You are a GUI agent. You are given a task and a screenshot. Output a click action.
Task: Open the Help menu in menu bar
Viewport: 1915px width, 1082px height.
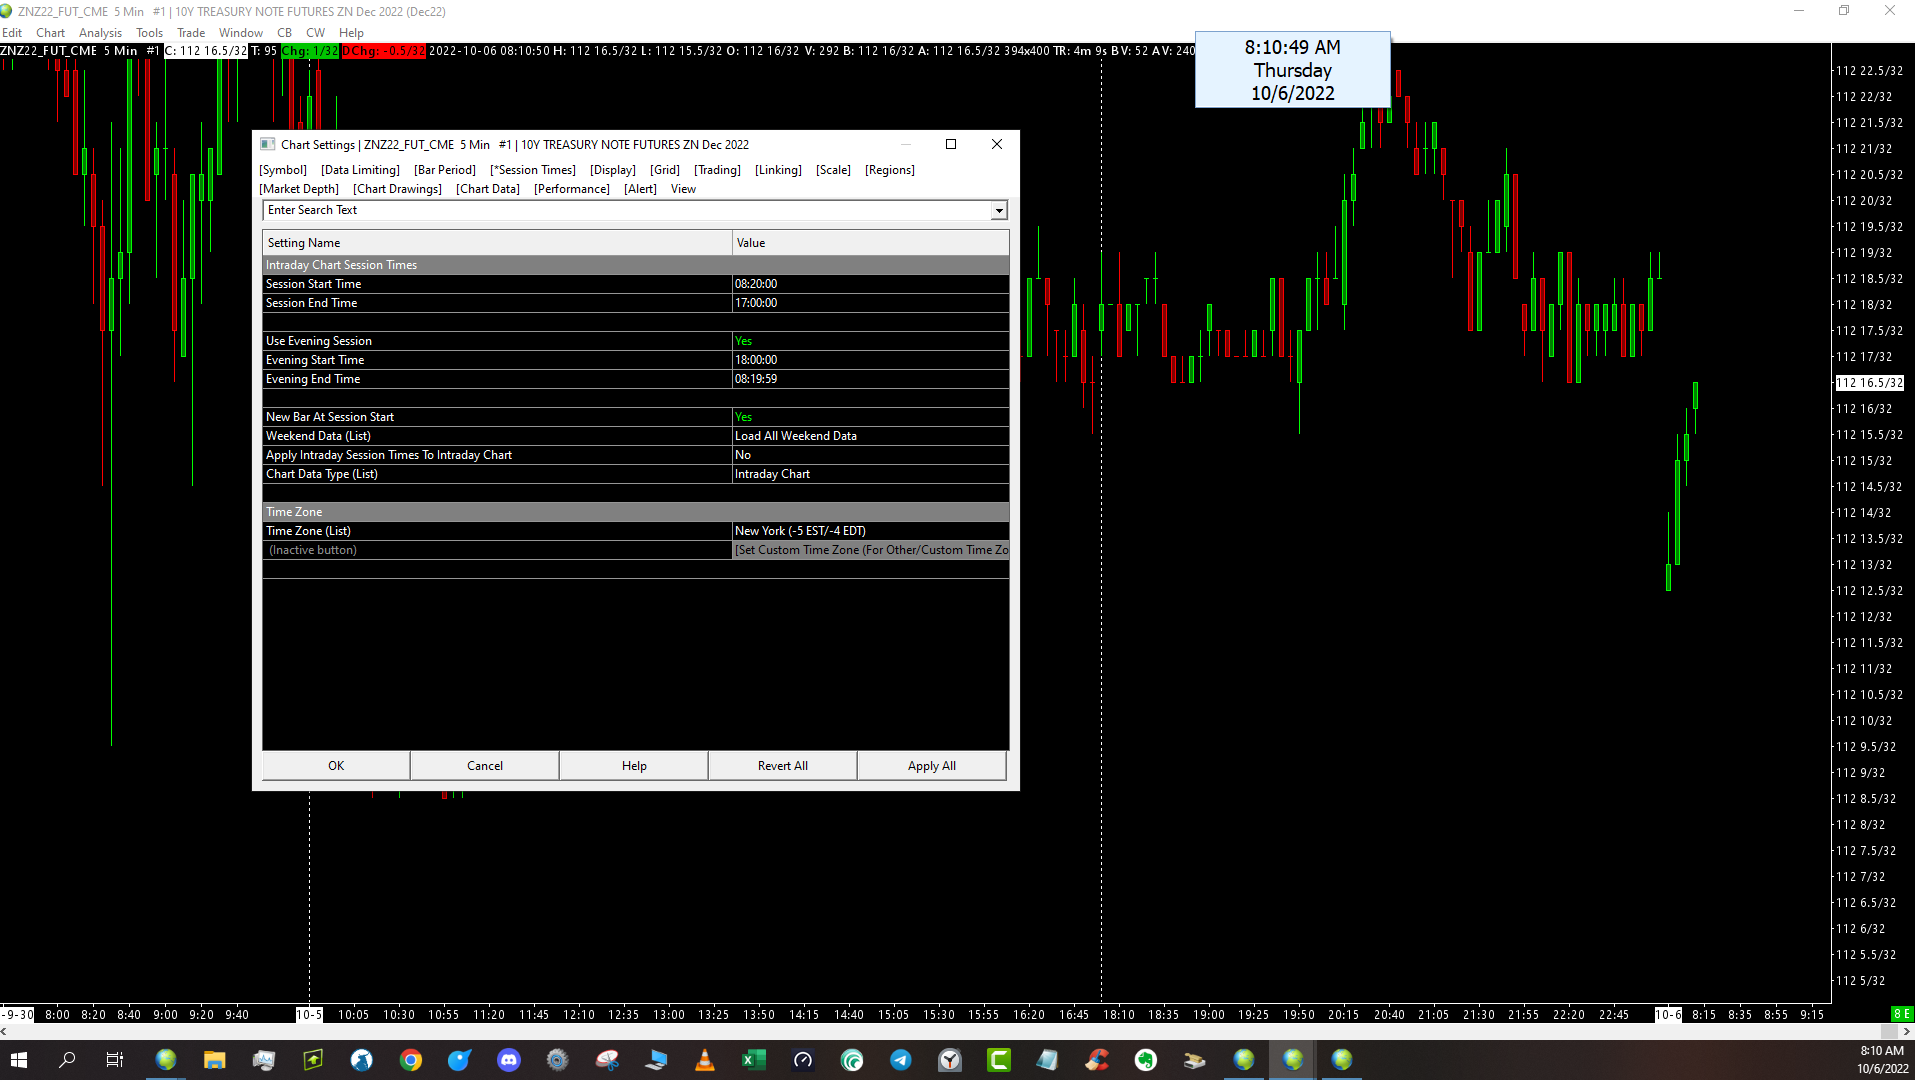(x=352, y=33)
